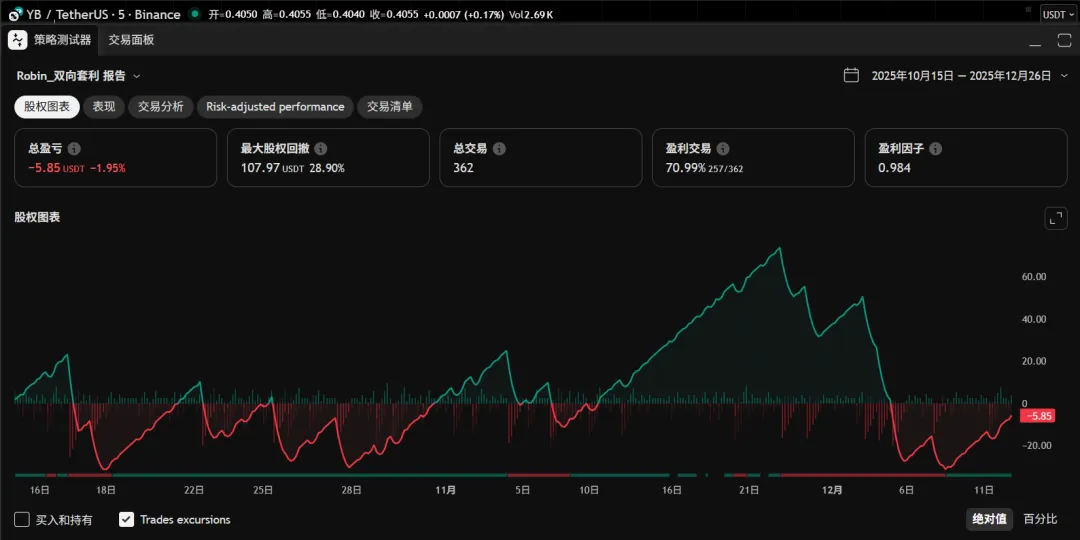Image resolution: width=1080 pixels, height=540 pixels.
Task: Click the -5.85 price label on the axis
Action: pyautogui.click(x=1037, y=416)
